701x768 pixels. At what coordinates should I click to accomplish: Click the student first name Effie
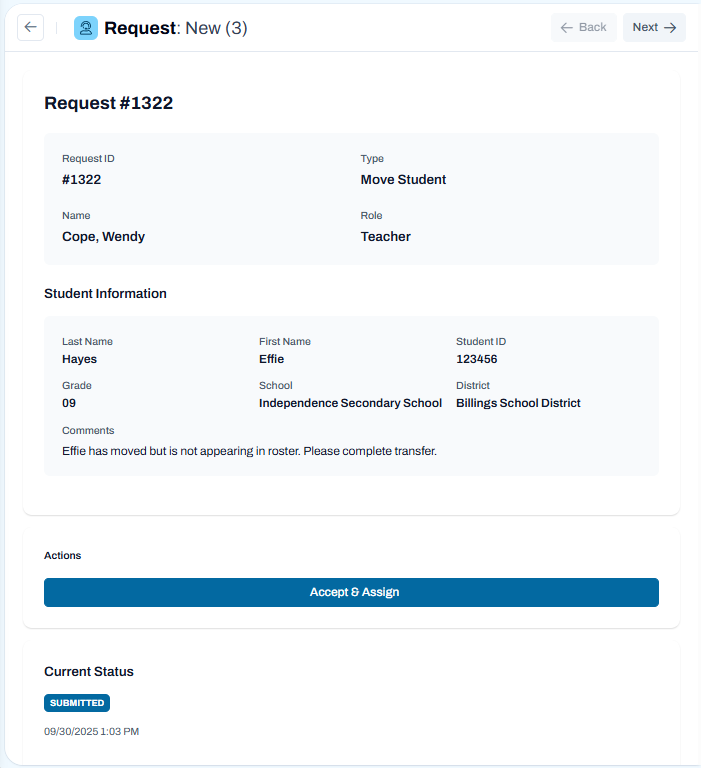(271, 359)
